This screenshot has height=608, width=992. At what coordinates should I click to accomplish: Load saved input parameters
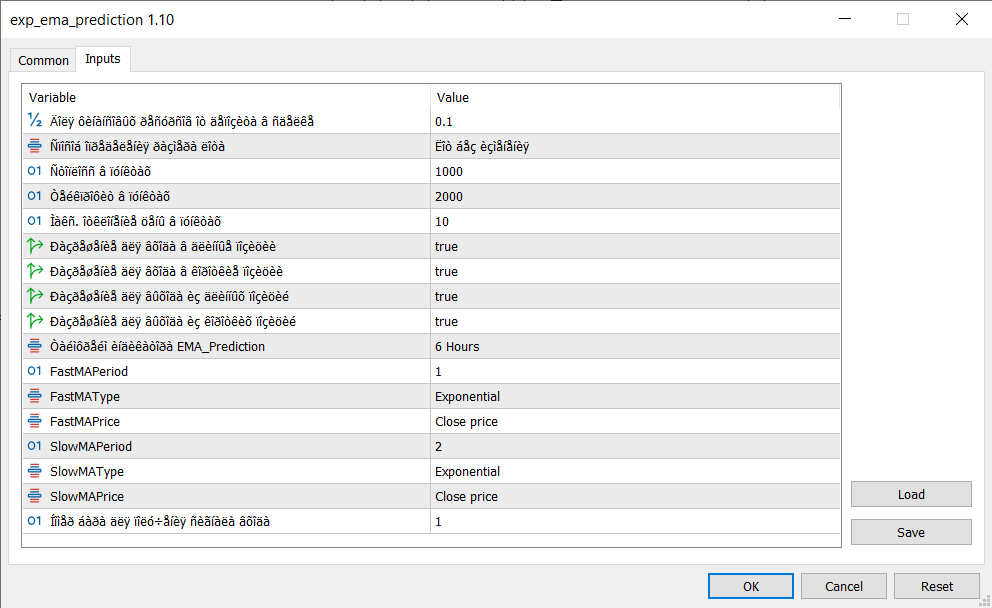(911, 494)
